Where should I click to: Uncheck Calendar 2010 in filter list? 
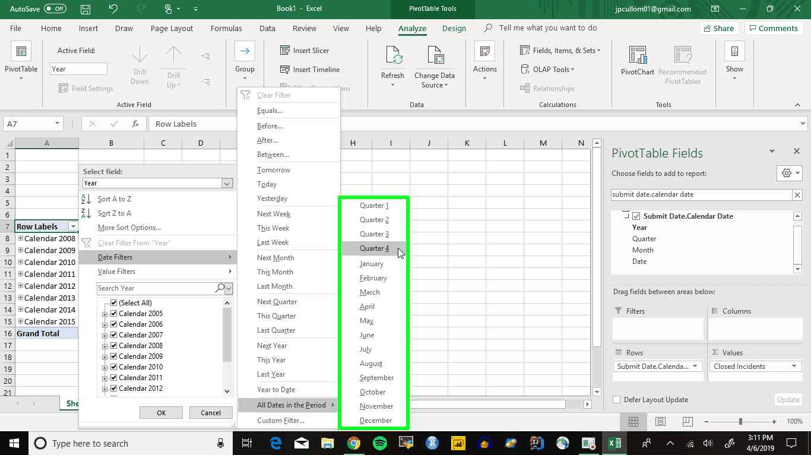(113, 367)
